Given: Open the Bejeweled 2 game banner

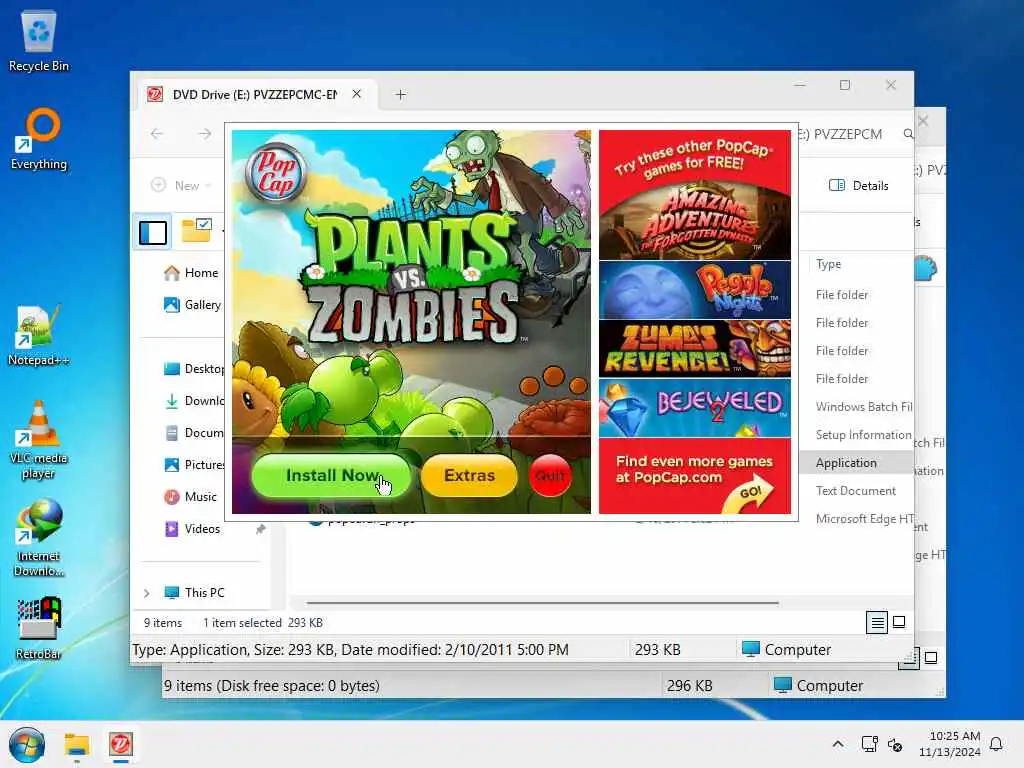Looking at the screenshot, I should click(x=695, y=408).
